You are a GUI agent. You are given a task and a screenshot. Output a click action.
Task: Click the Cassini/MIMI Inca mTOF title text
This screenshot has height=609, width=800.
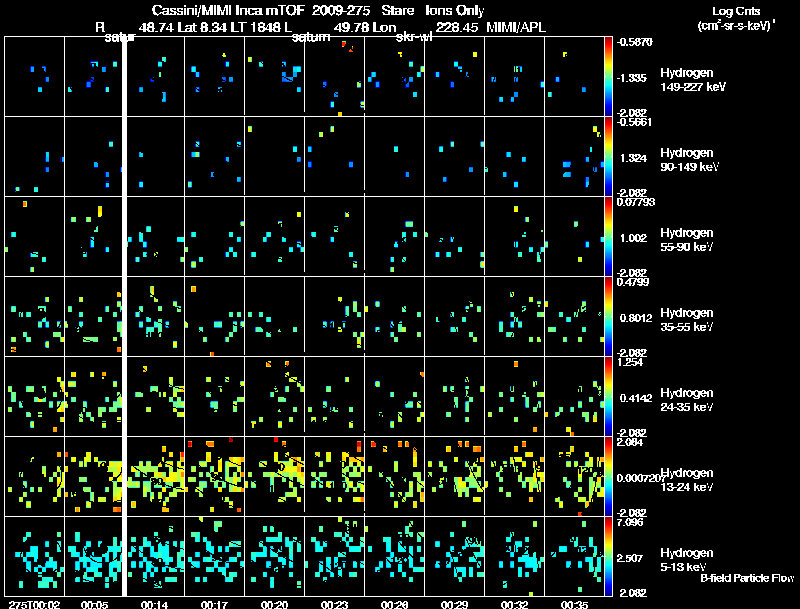(228, 10)
